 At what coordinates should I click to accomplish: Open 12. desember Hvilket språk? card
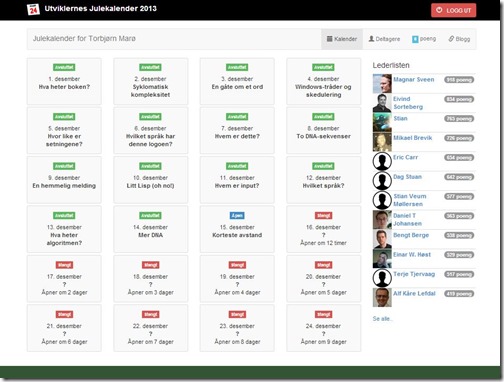coord(323,180)
